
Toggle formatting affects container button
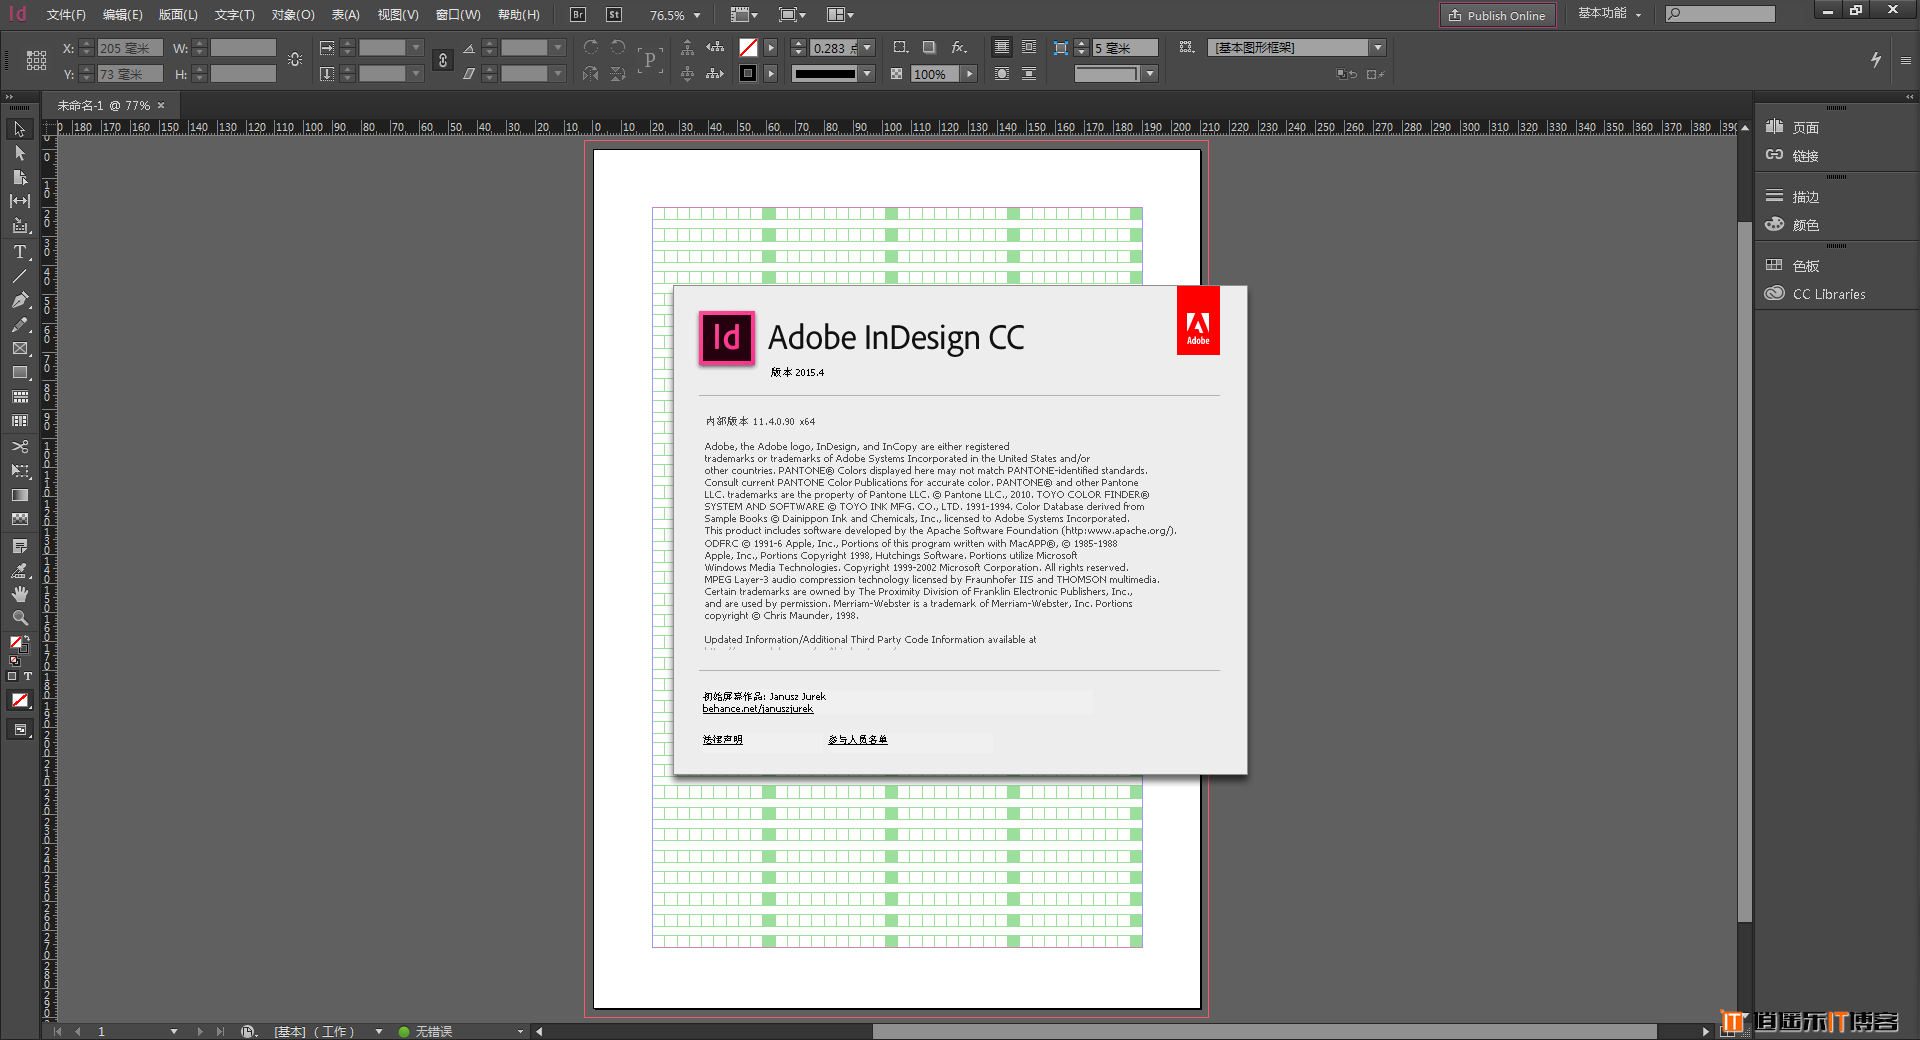pos(13,677)
